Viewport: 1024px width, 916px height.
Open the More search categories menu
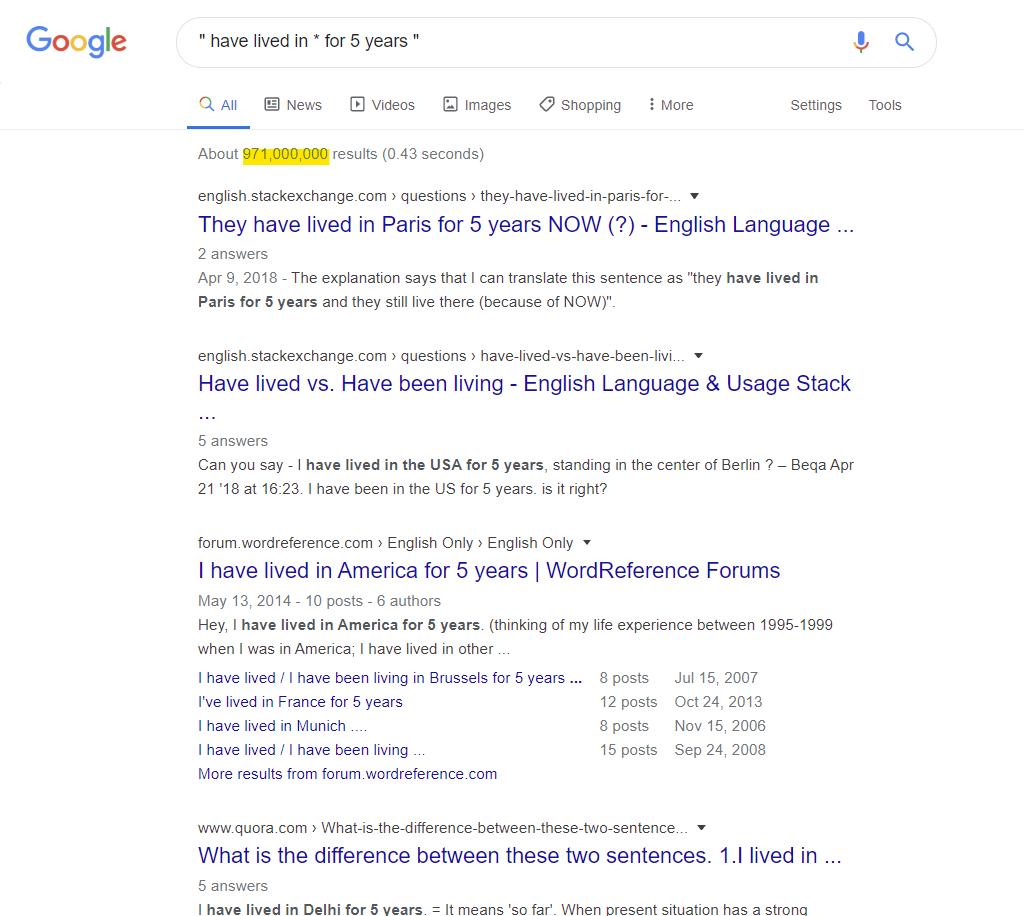671,105
